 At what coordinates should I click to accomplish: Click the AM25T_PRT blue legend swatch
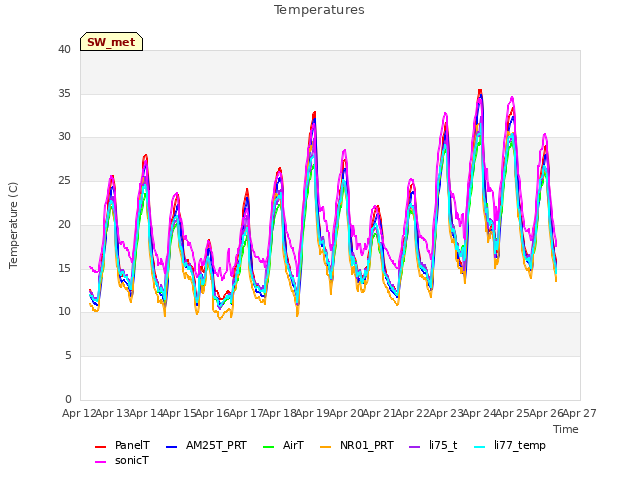coord(171,447)
